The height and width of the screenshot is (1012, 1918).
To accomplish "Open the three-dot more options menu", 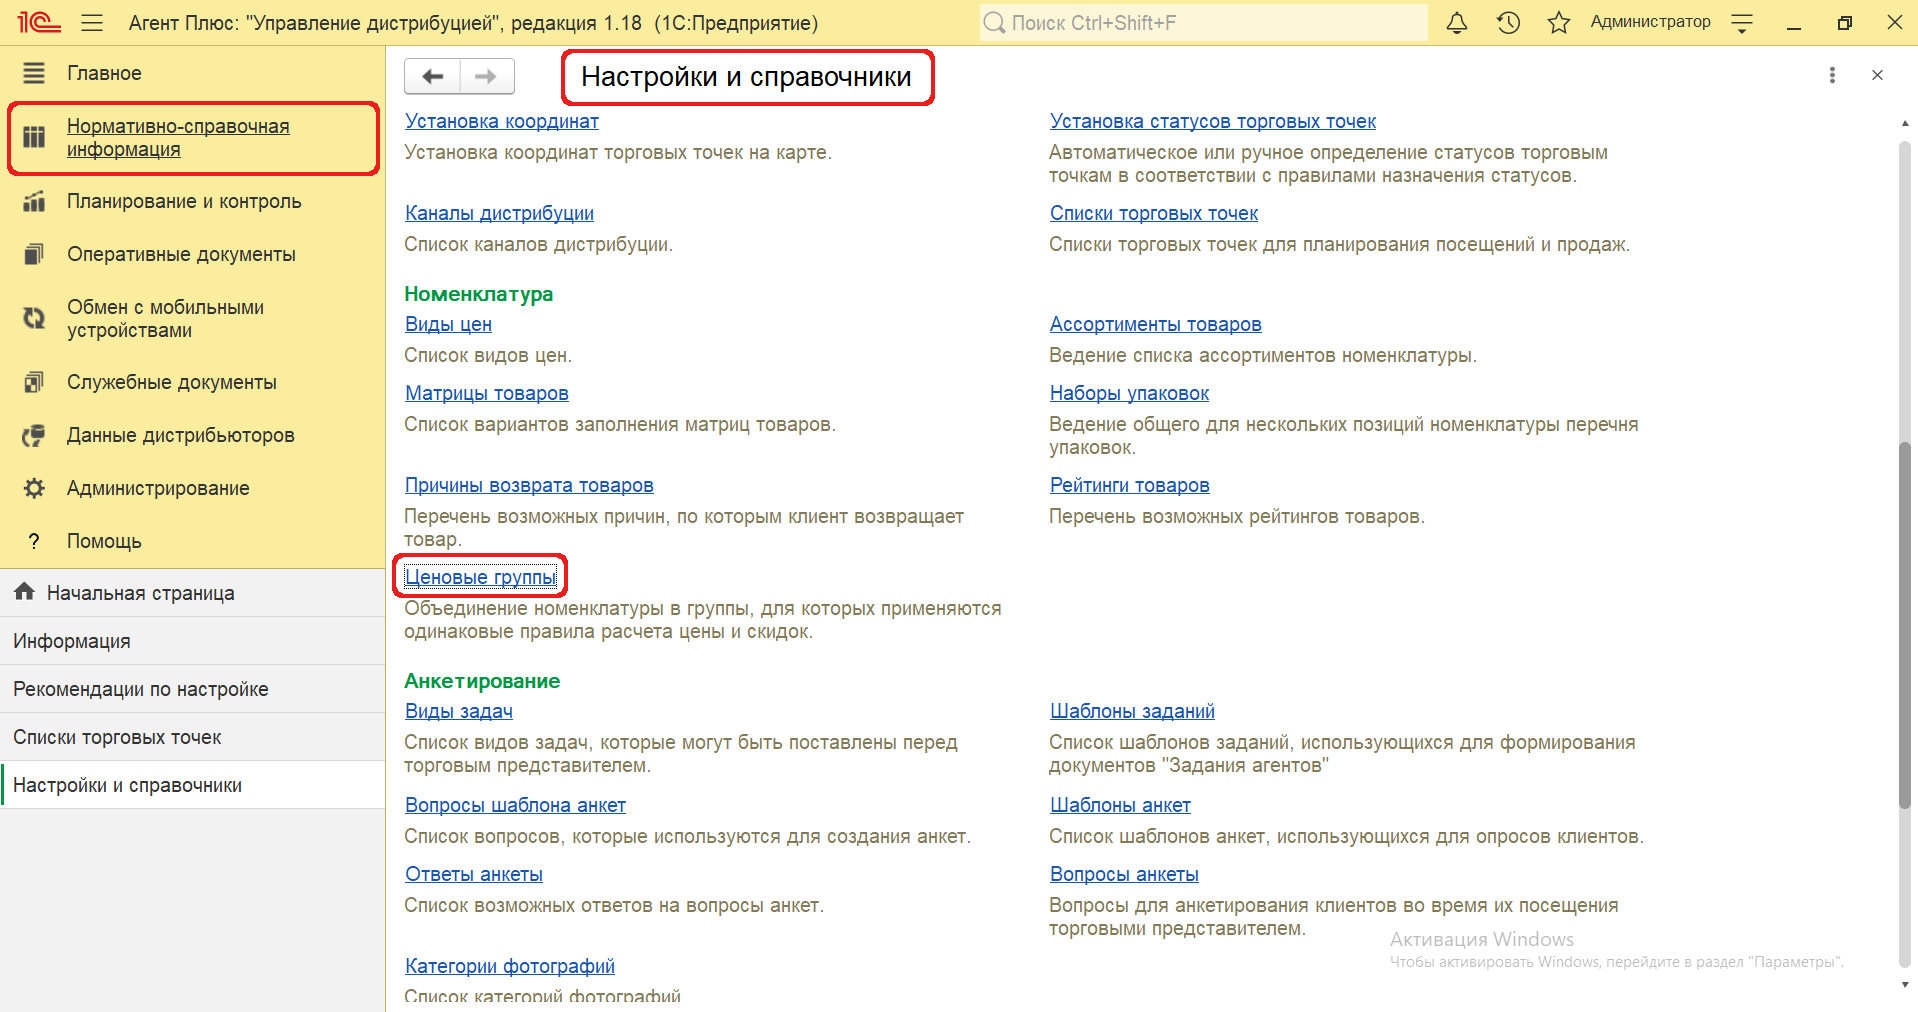I will click(x=1832, y=75).
